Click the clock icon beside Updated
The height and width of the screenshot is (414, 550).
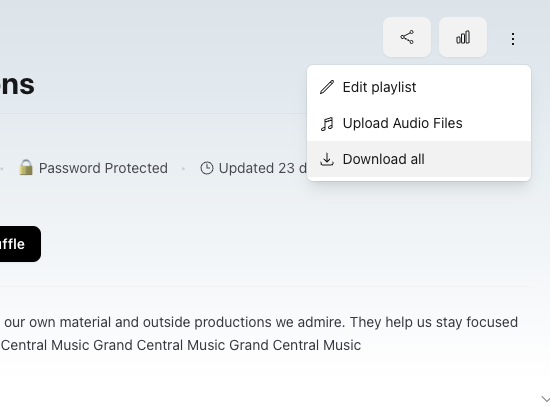(x=207, y=168)
